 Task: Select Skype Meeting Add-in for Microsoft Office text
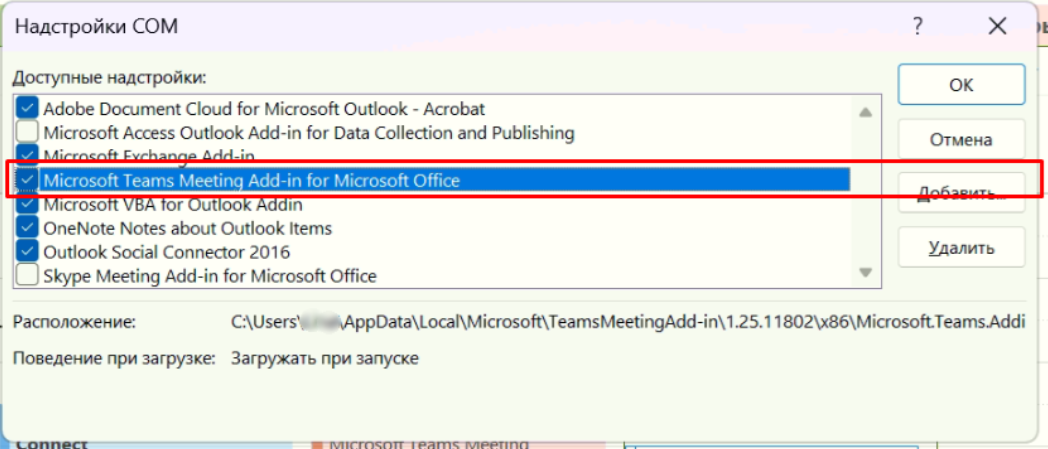pyautogui.click(x=210, y=275)
